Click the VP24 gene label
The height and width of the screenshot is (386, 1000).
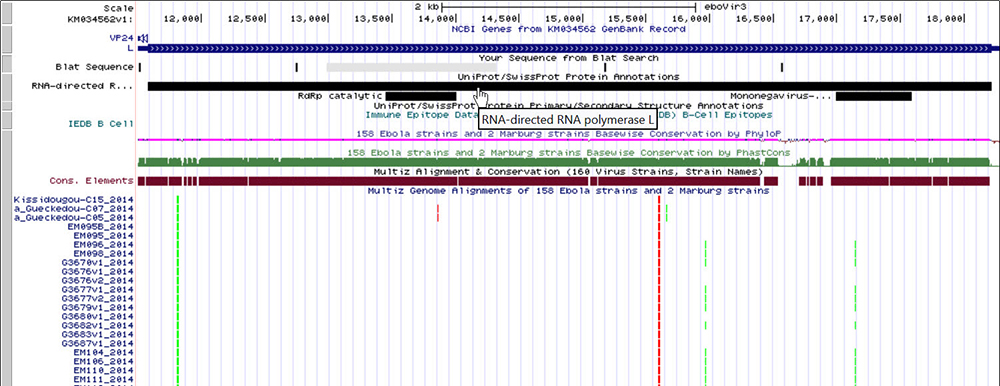[121, 38]
